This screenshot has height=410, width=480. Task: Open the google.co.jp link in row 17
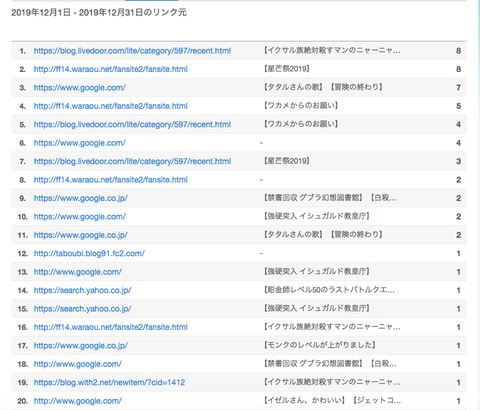click(81, 346)
